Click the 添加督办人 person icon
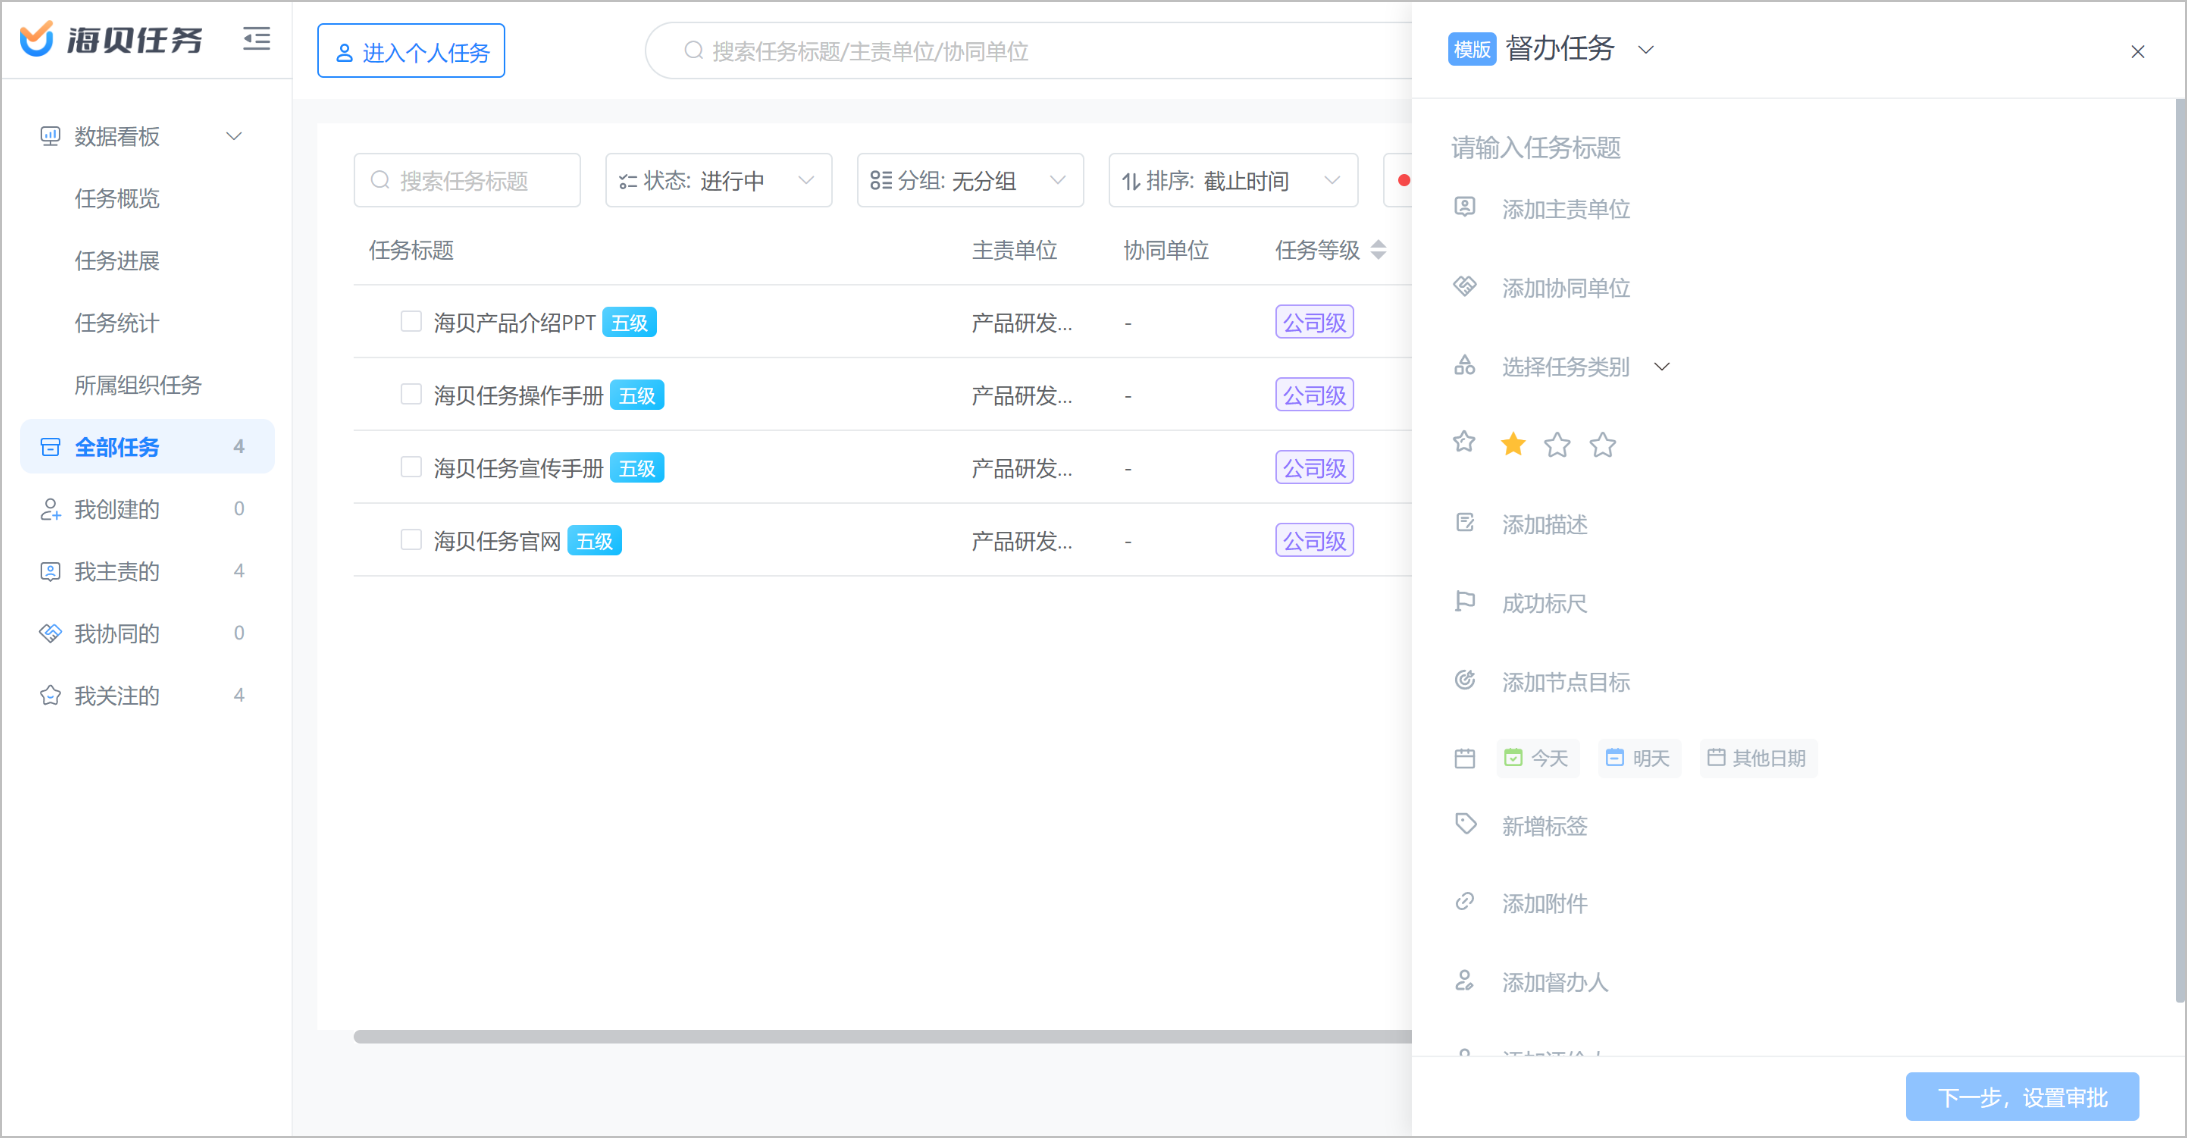 [1465, 981]
